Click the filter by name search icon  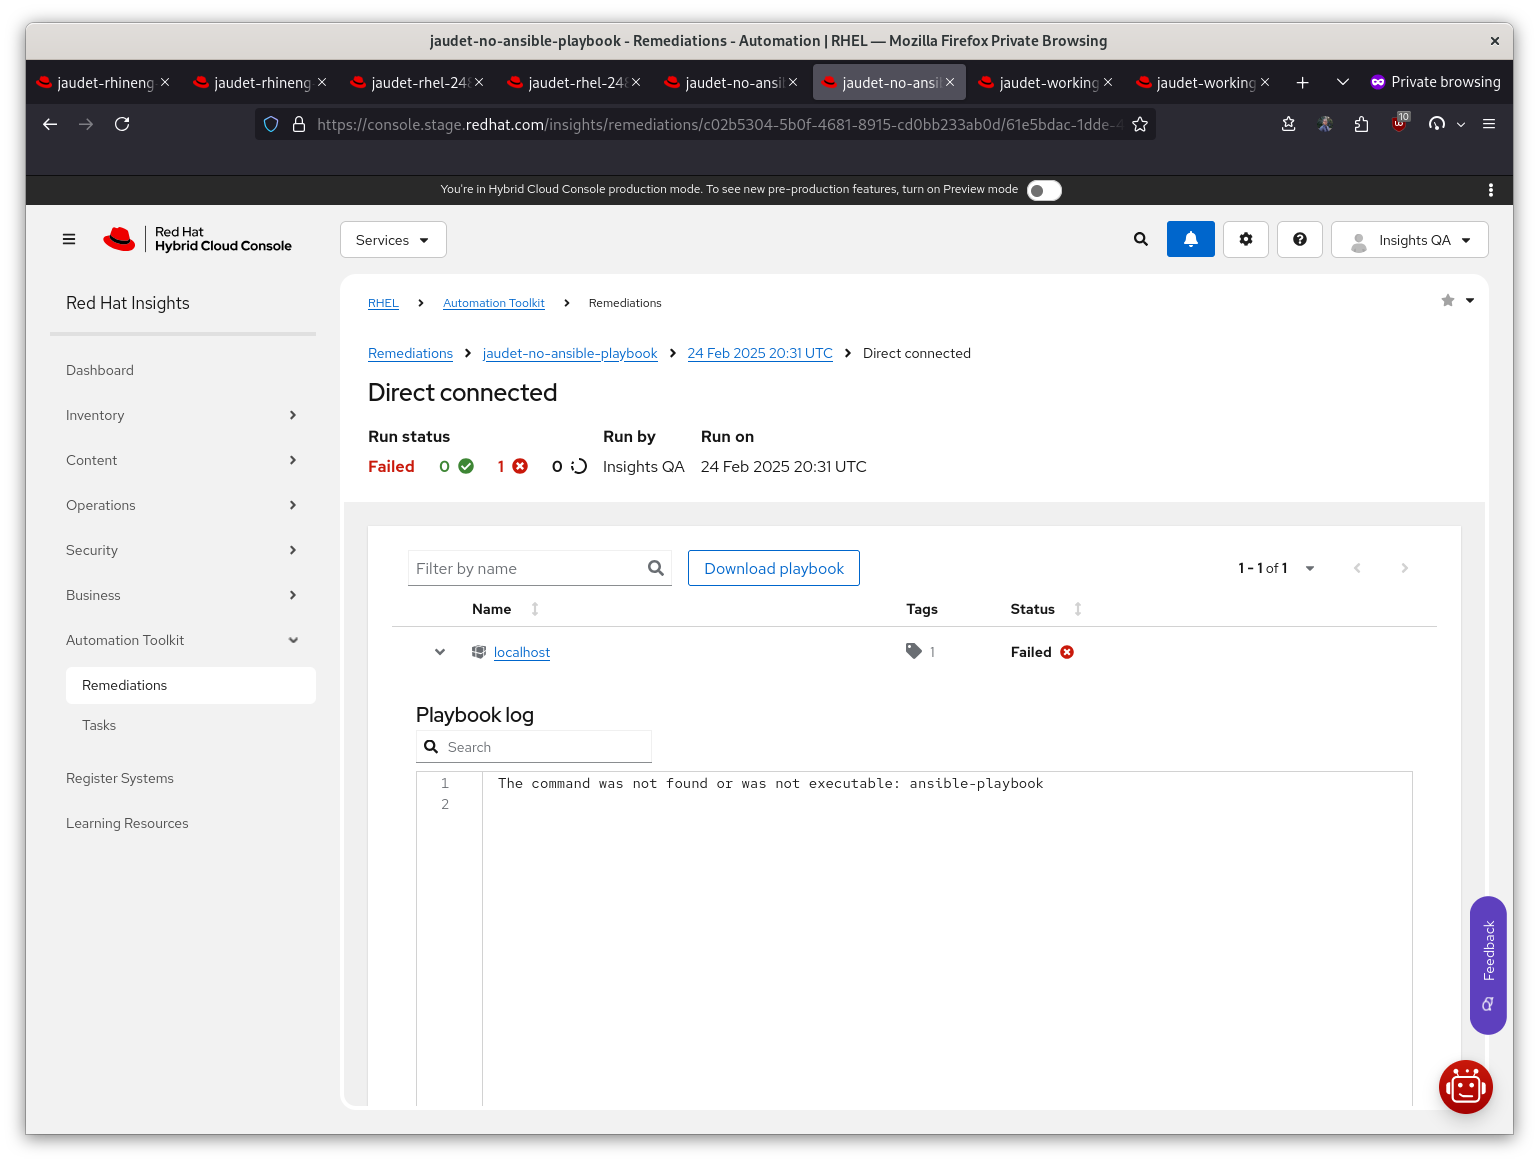656,568
